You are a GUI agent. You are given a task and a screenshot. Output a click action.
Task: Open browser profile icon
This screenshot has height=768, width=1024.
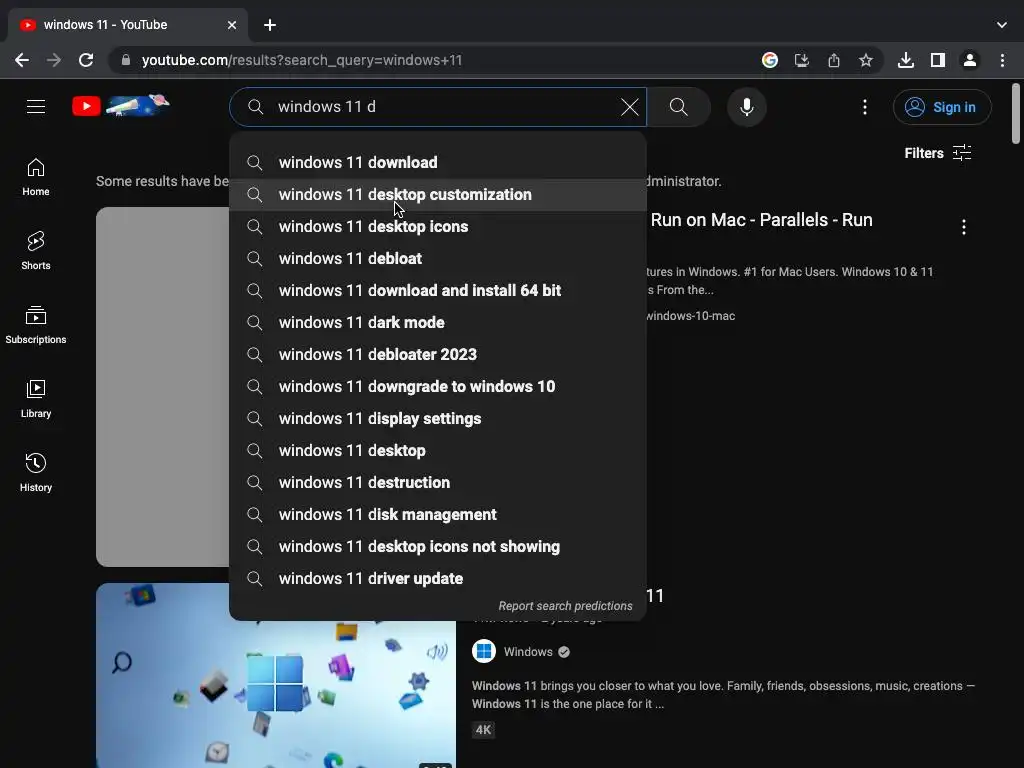(970, 60)
